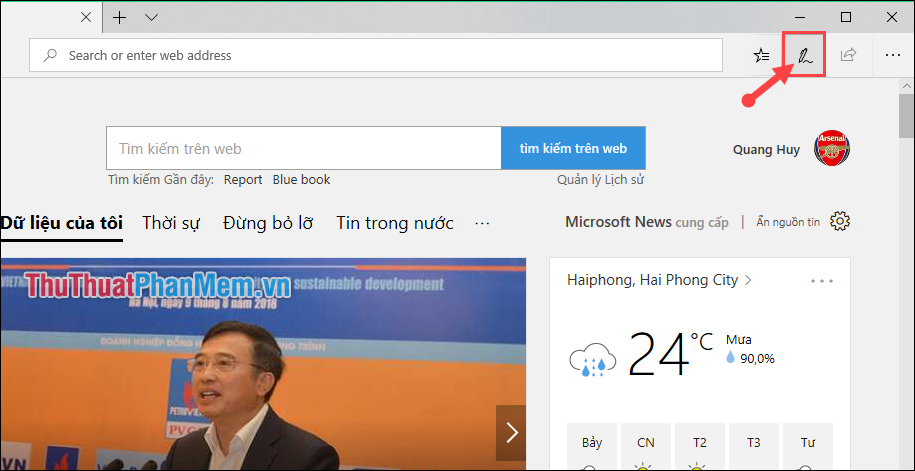915x471 pixels.
Task: Click the Search or enter web address bar
Action: tap(376, 55)
